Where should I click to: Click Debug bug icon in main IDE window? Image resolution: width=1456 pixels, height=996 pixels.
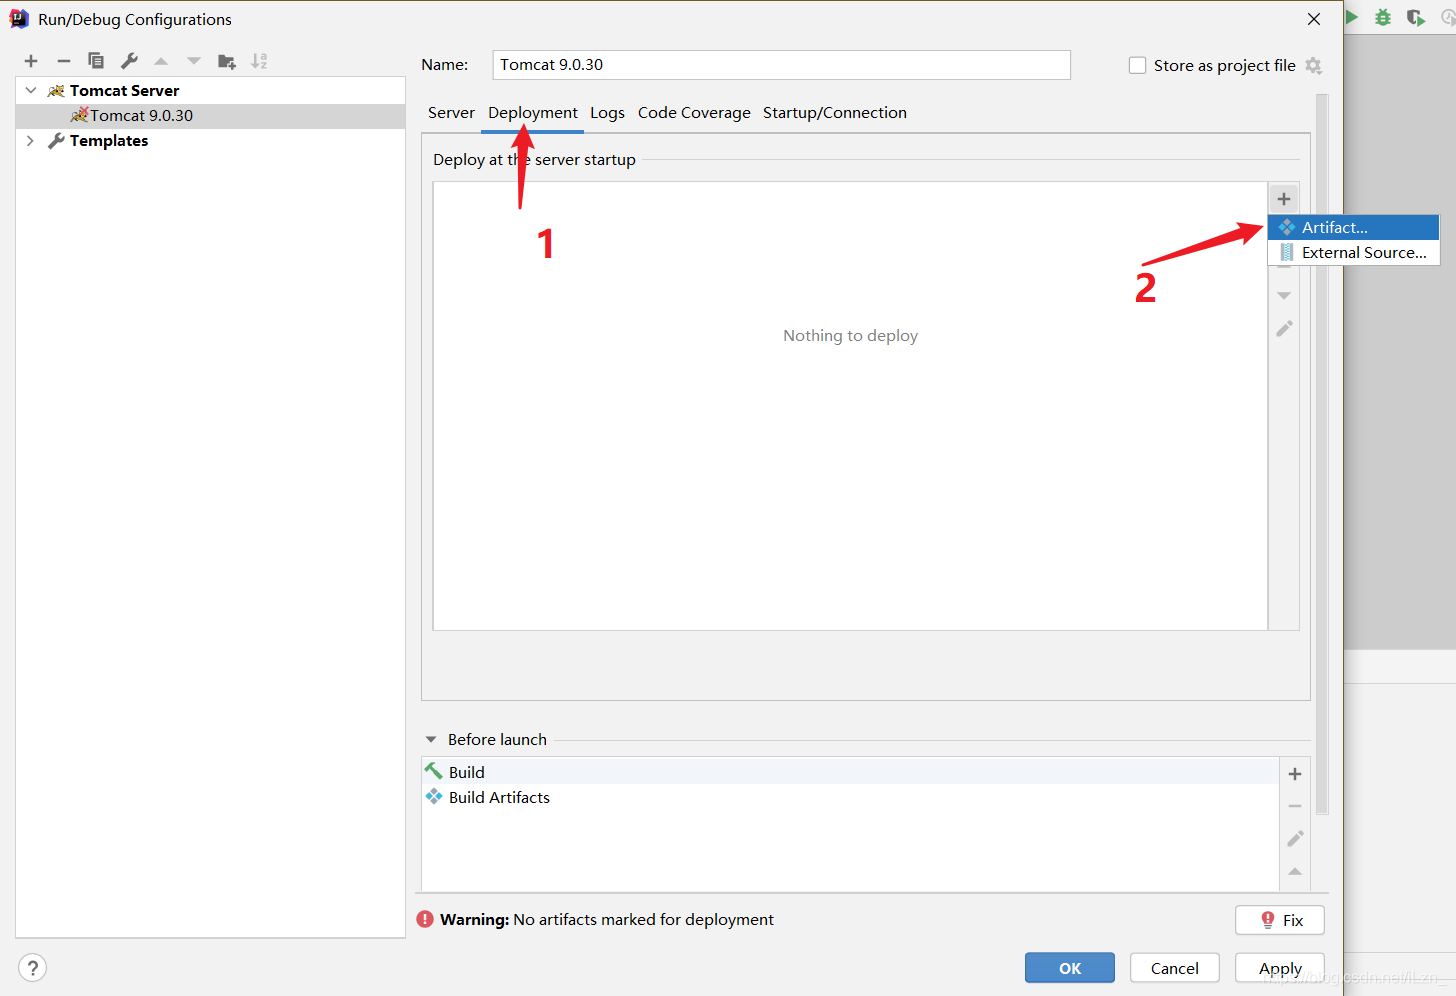pyautogui.click(x=1383, y=17)
